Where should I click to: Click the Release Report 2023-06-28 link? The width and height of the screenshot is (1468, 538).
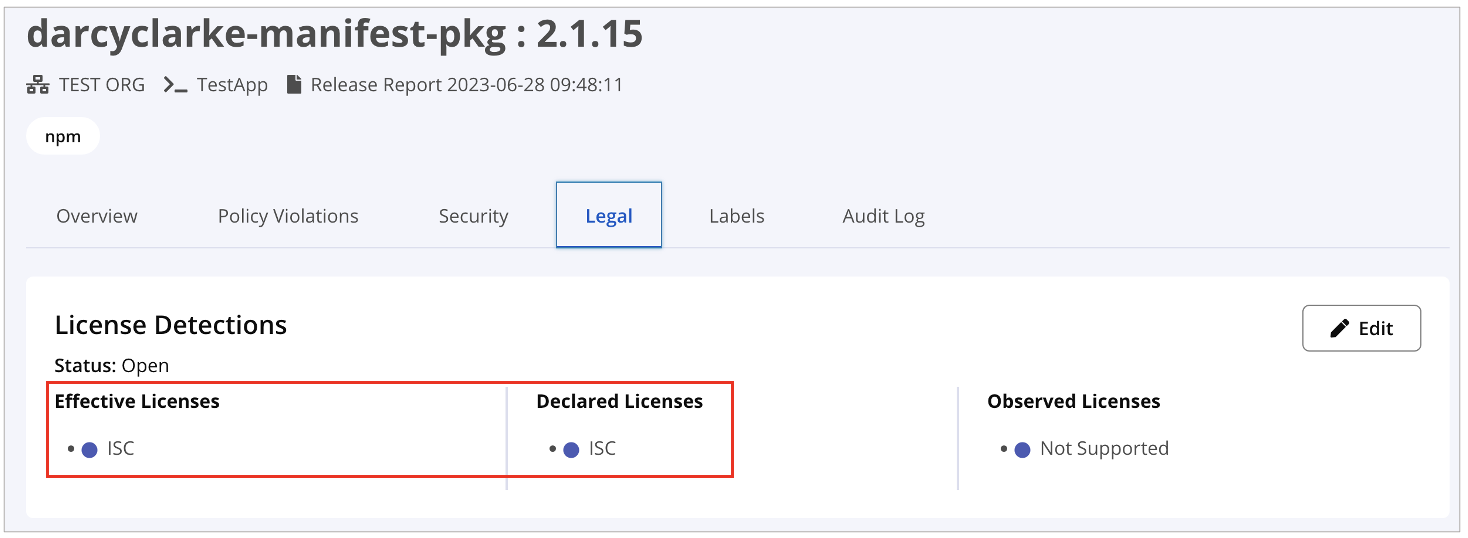(x=466, y=85)
